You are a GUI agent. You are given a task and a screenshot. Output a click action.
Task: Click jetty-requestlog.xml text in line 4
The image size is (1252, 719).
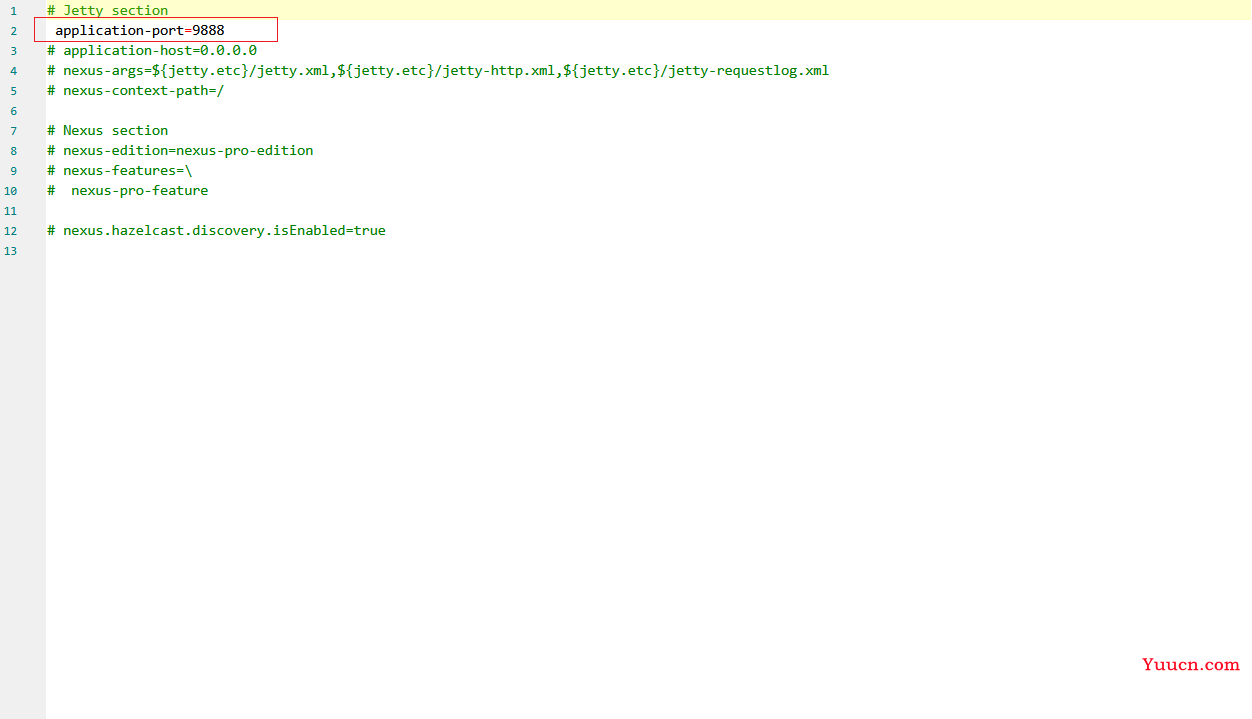[748, 71]
